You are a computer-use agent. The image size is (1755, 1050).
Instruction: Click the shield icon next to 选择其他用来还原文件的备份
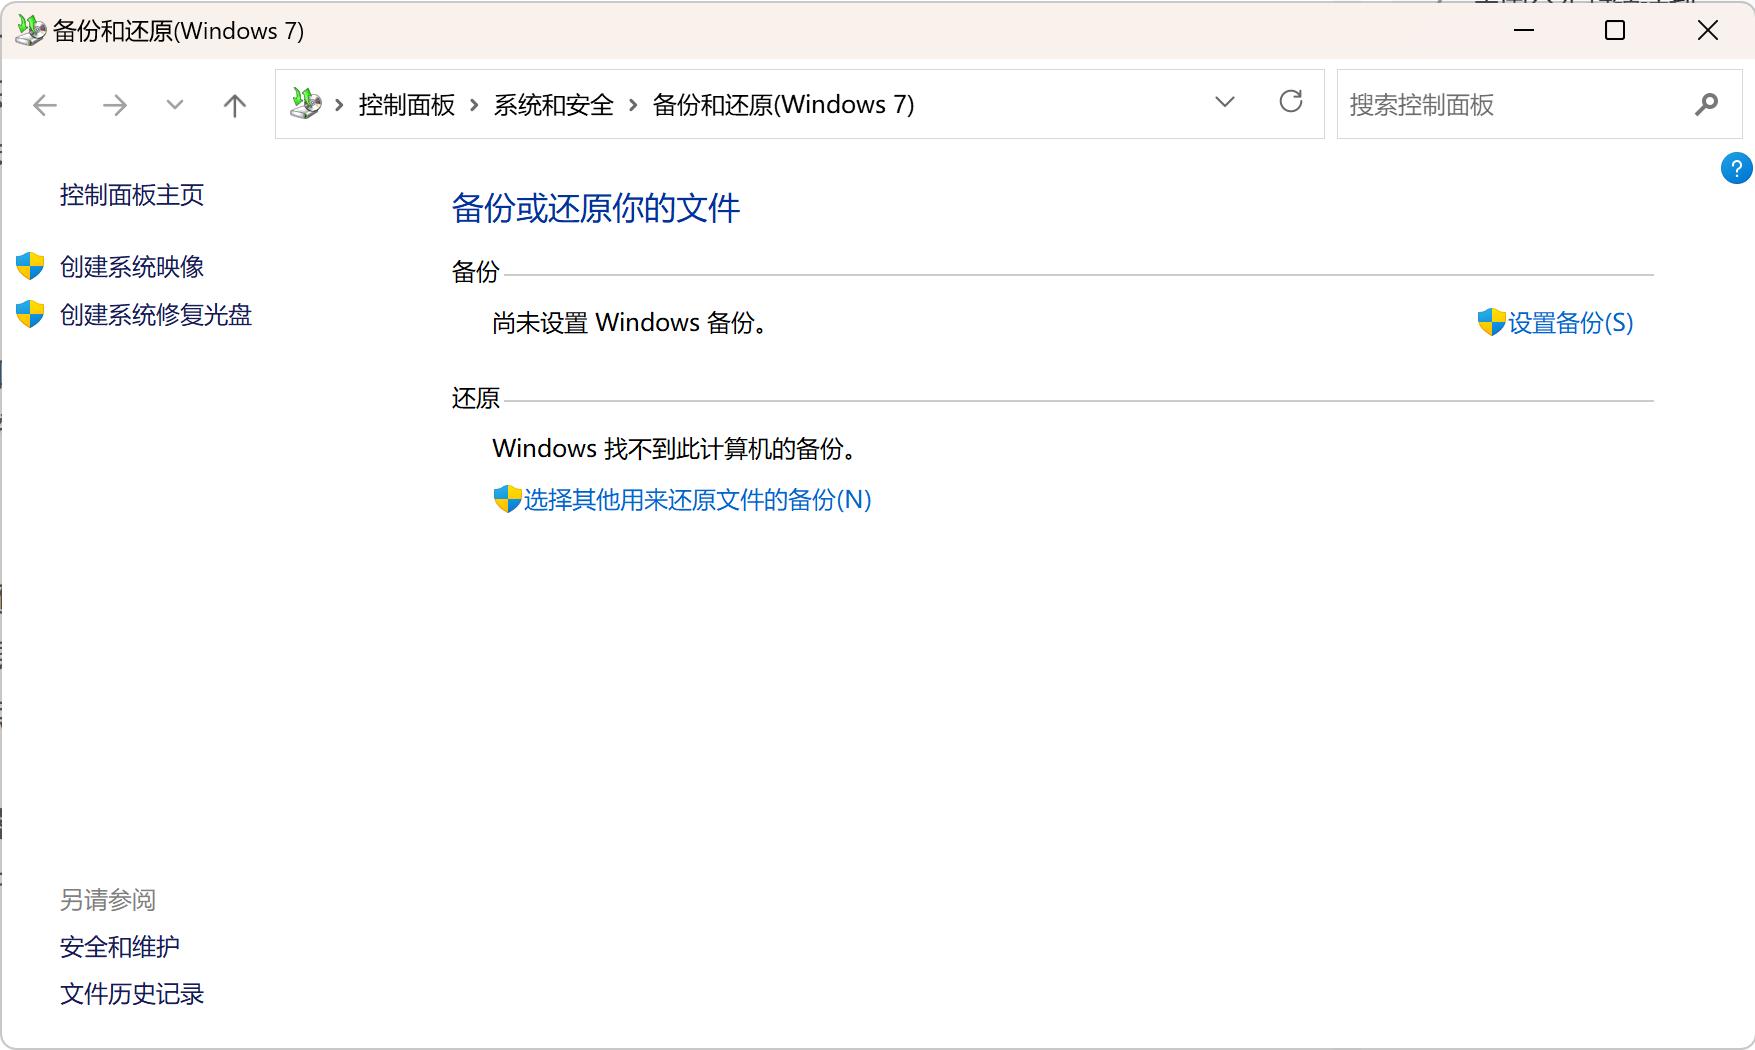tap(504, 499)
